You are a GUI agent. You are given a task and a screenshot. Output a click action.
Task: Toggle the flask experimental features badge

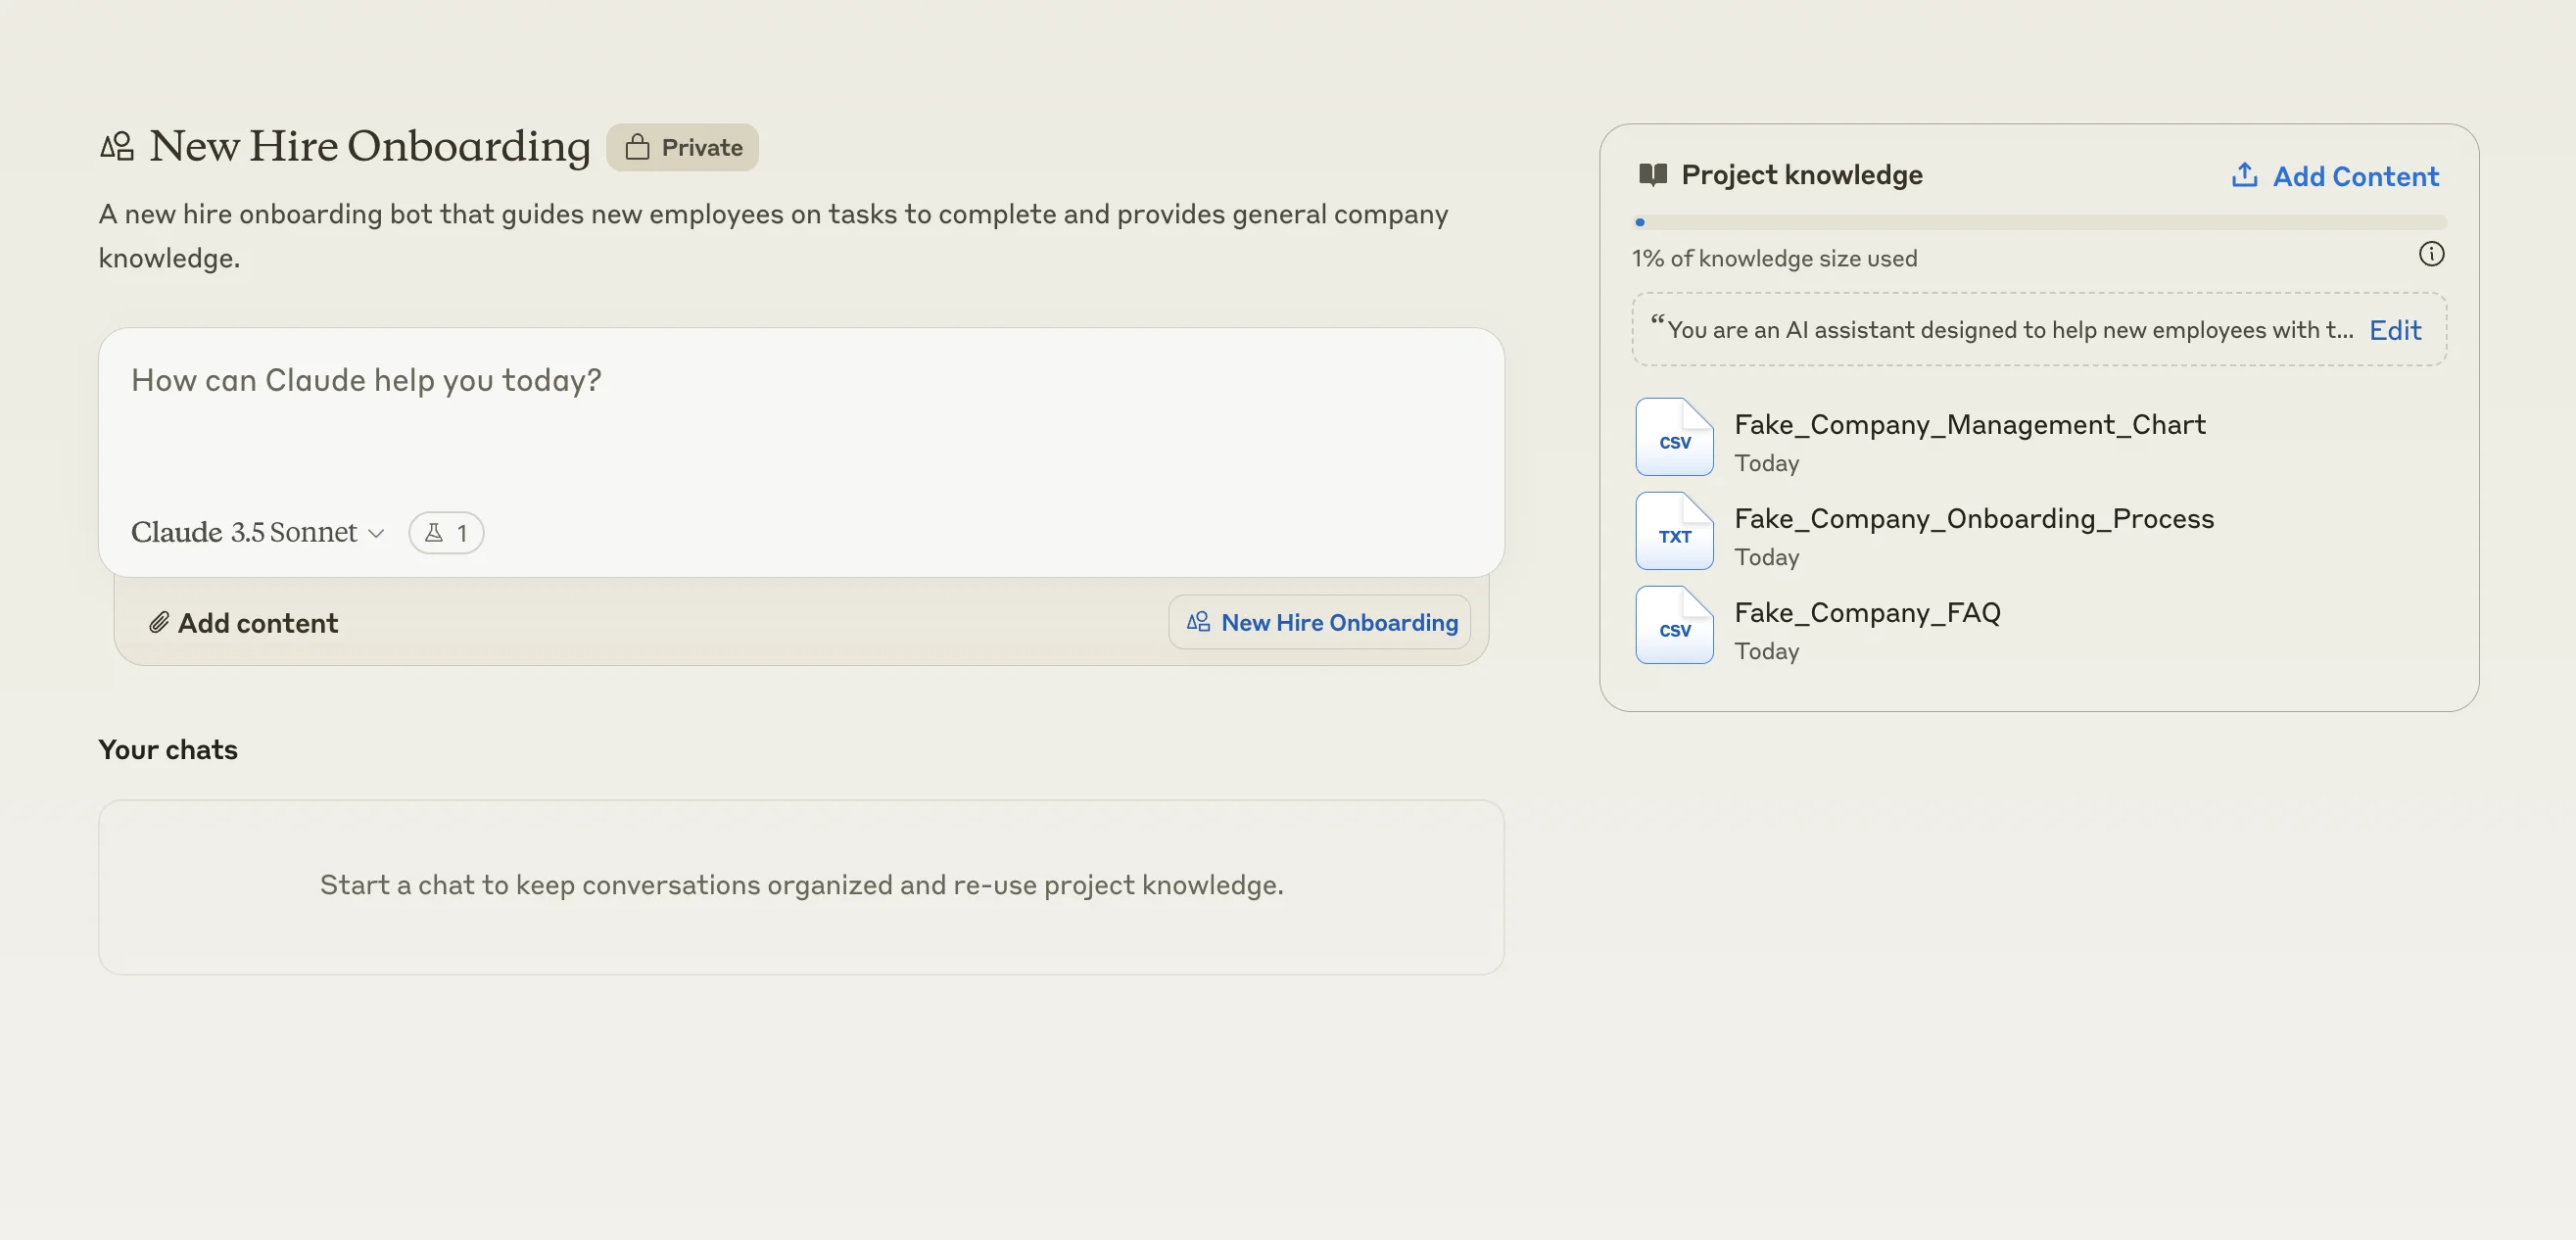(446, 533)
